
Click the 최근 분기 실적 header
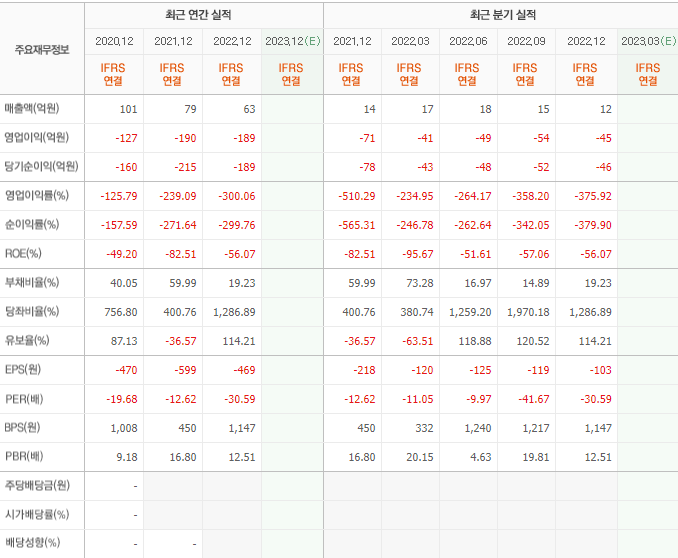[502, 15]
